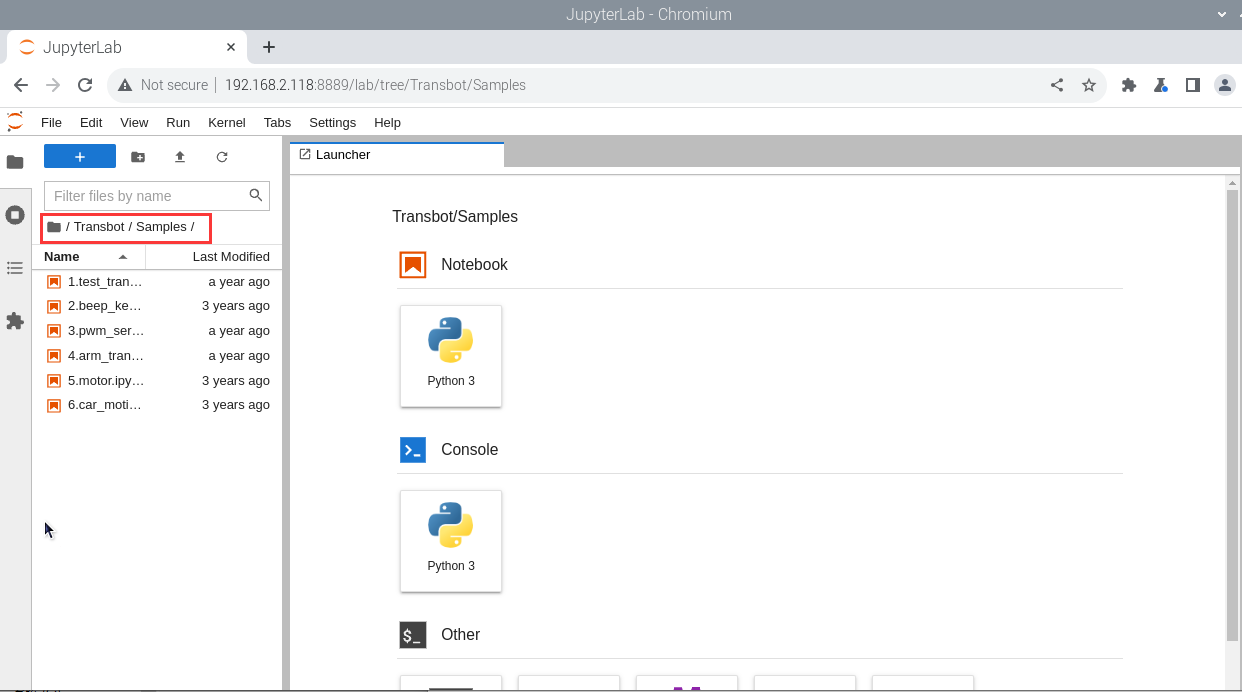Click the Upload Files icon

(180, 157)
